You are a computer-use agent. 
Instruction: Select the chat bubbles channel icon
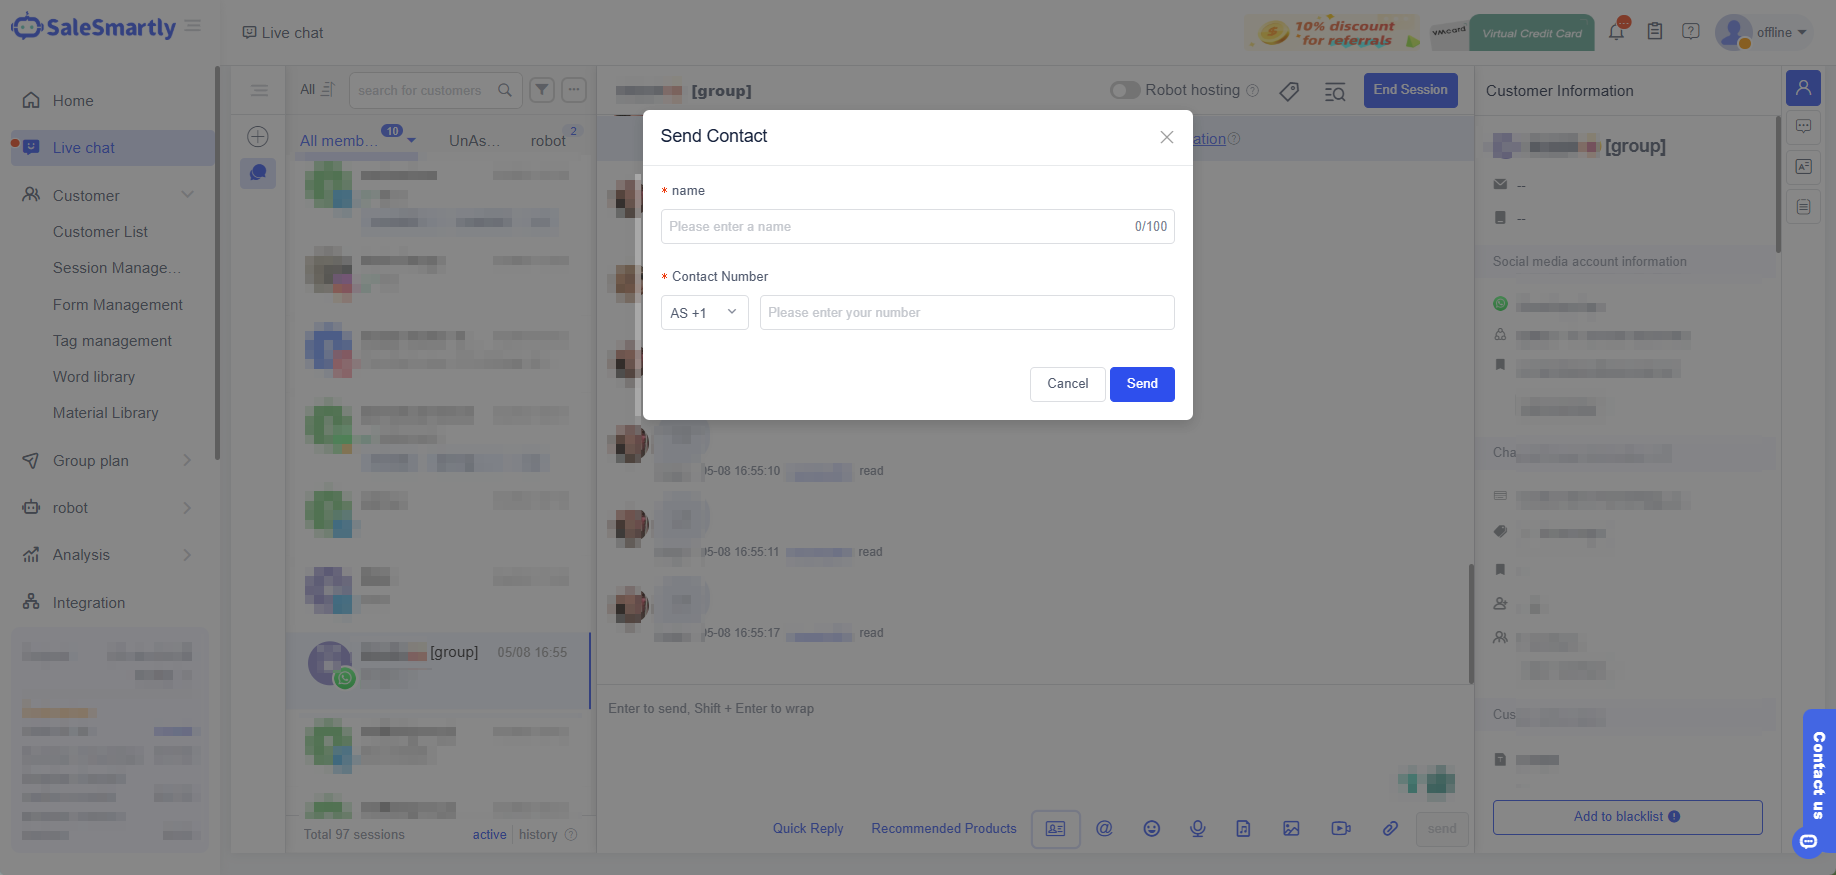point(258,172)
